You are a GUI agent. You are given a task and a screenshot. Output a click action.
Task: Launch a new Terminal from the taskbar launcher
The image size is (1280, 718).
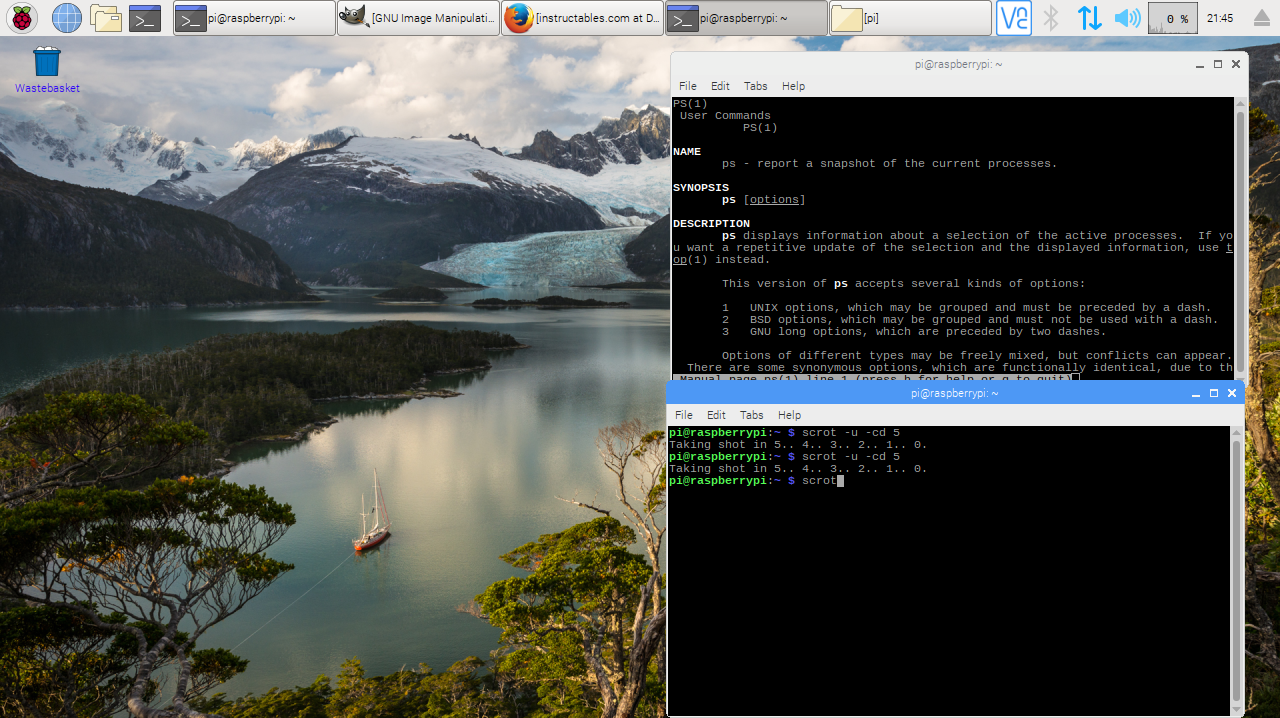pos(143,17)
